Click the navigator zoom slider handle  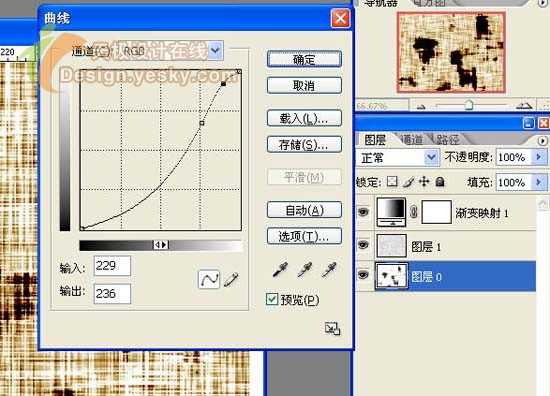coord(469,105)
